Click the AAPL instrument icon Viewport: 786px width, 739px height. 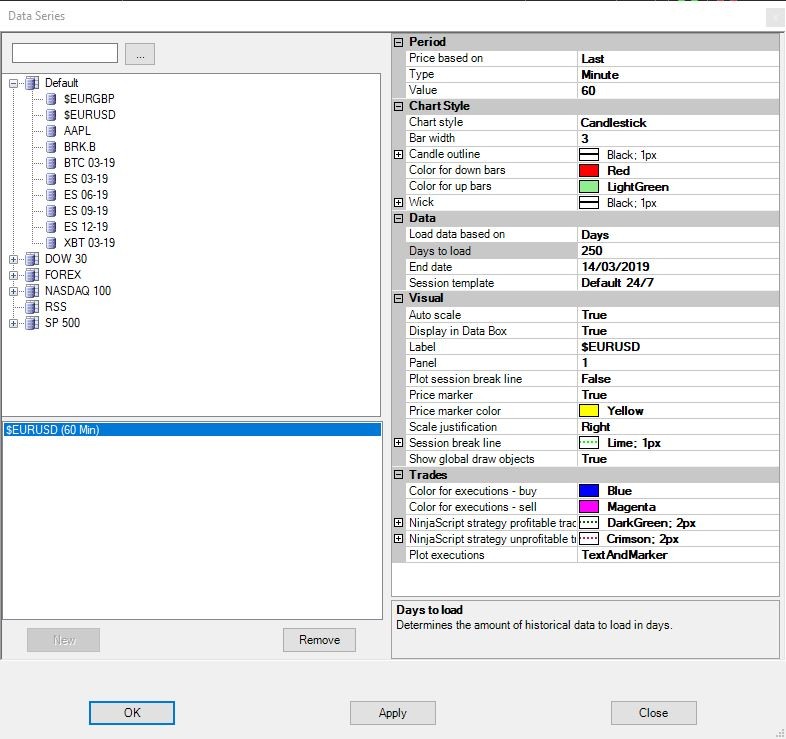(x=51, y=131)
